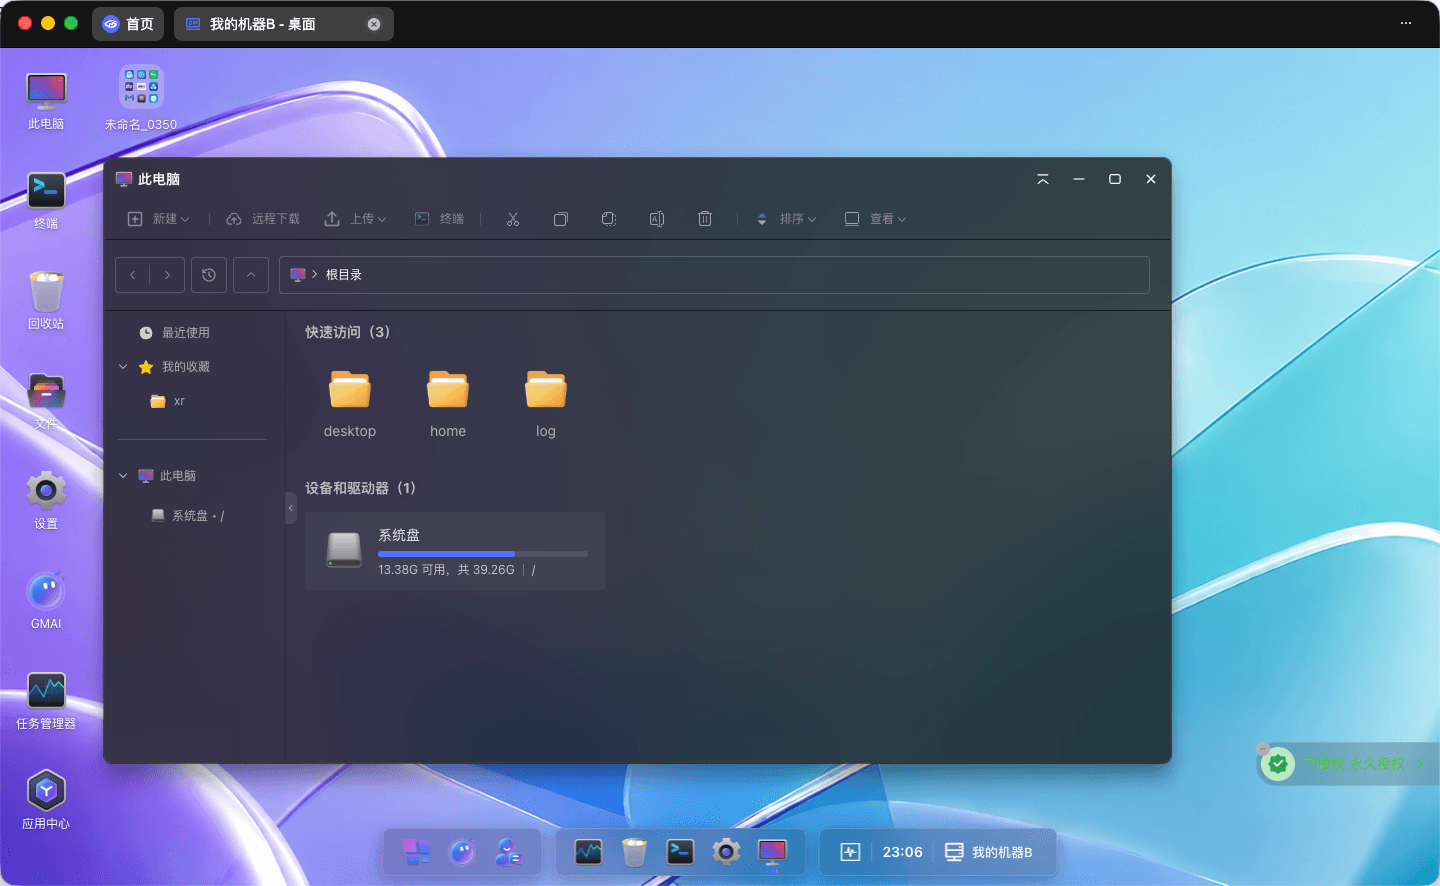Open the GMAI desktop icon
1440x886 pixels.
coord(46,601)
